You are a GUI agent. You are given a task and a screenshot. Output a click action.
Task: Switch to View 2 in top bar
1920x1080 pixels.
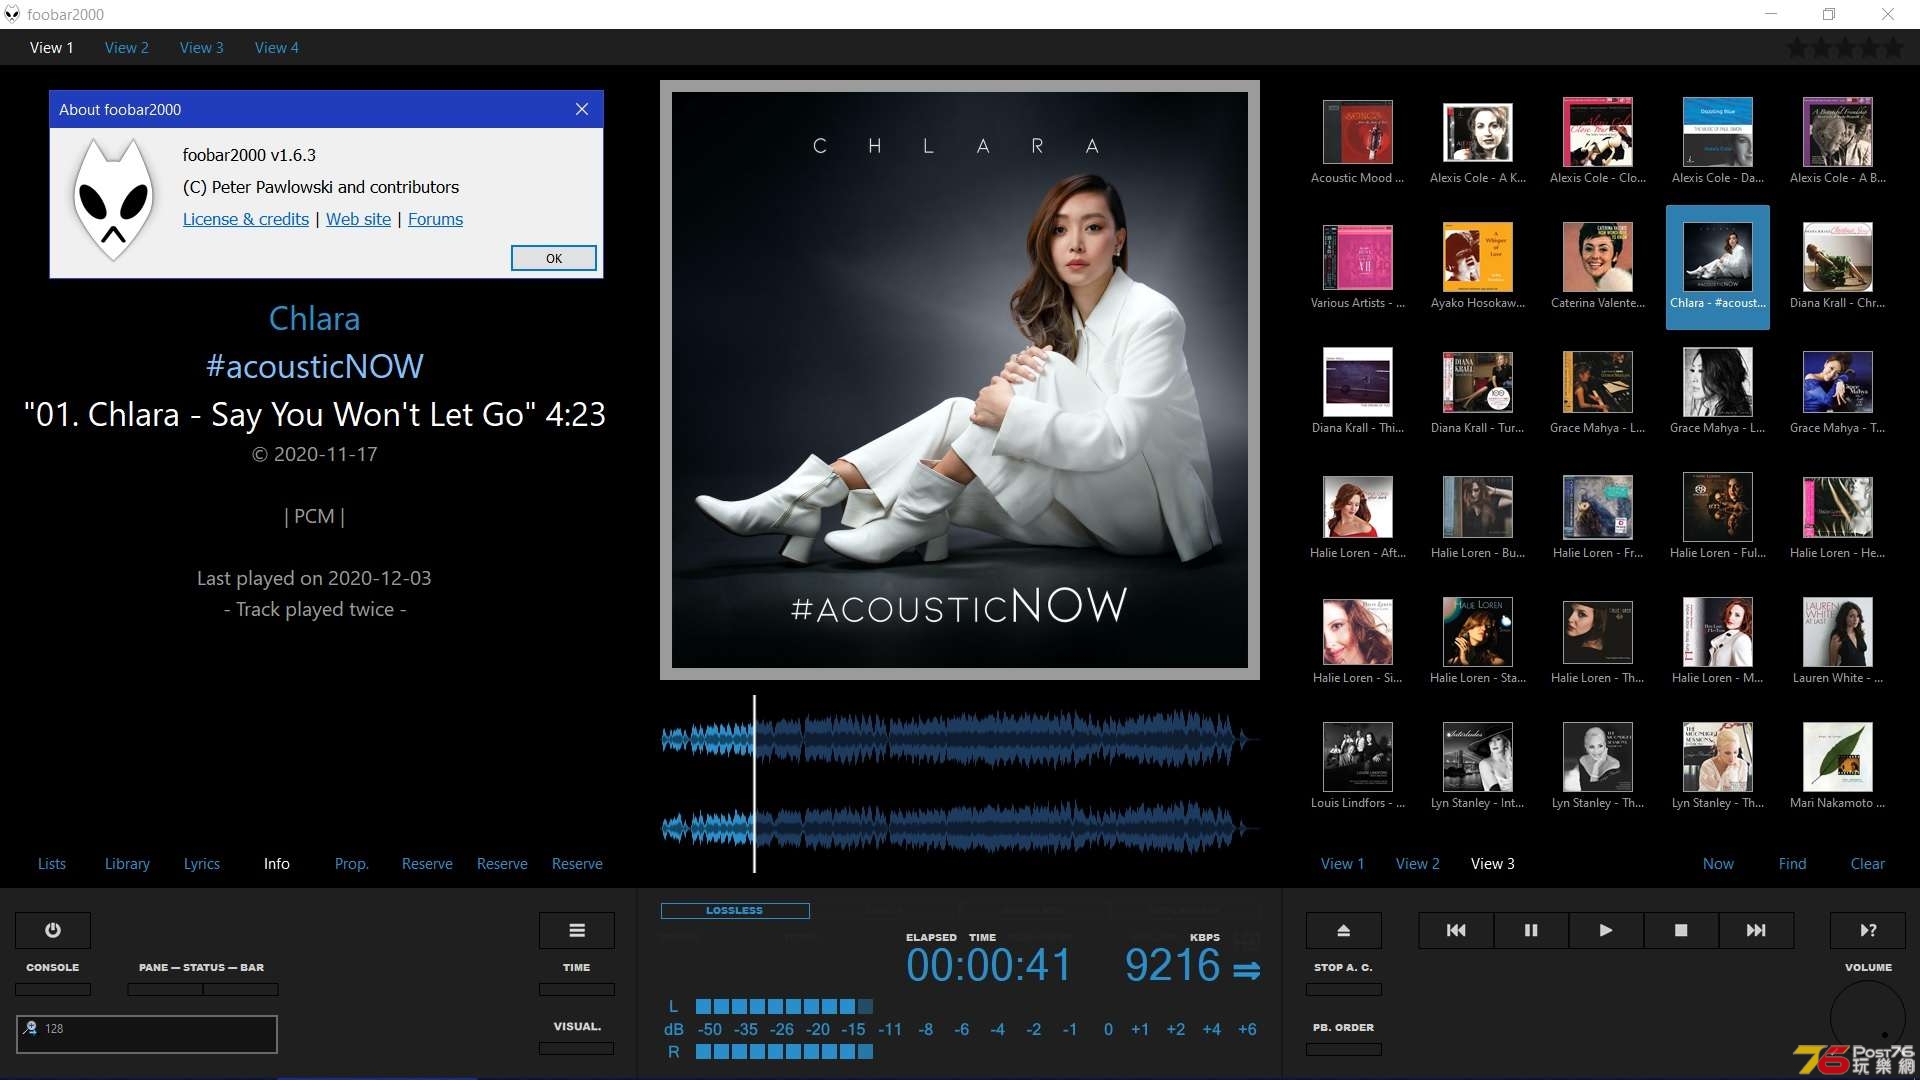click(x=126, y=47)
